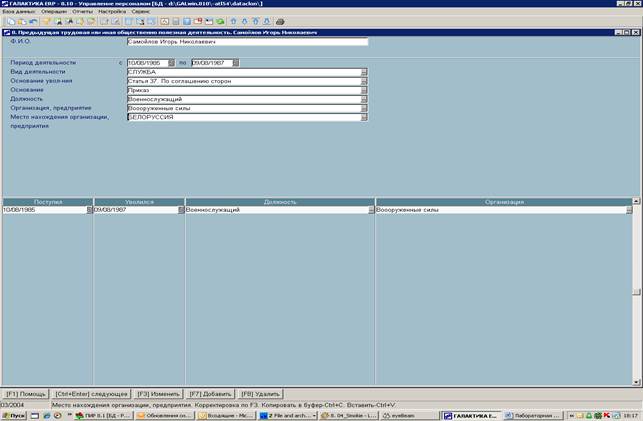Click the printer icon in the toolbar
The image size is (643, 421).
click(280, 21)
